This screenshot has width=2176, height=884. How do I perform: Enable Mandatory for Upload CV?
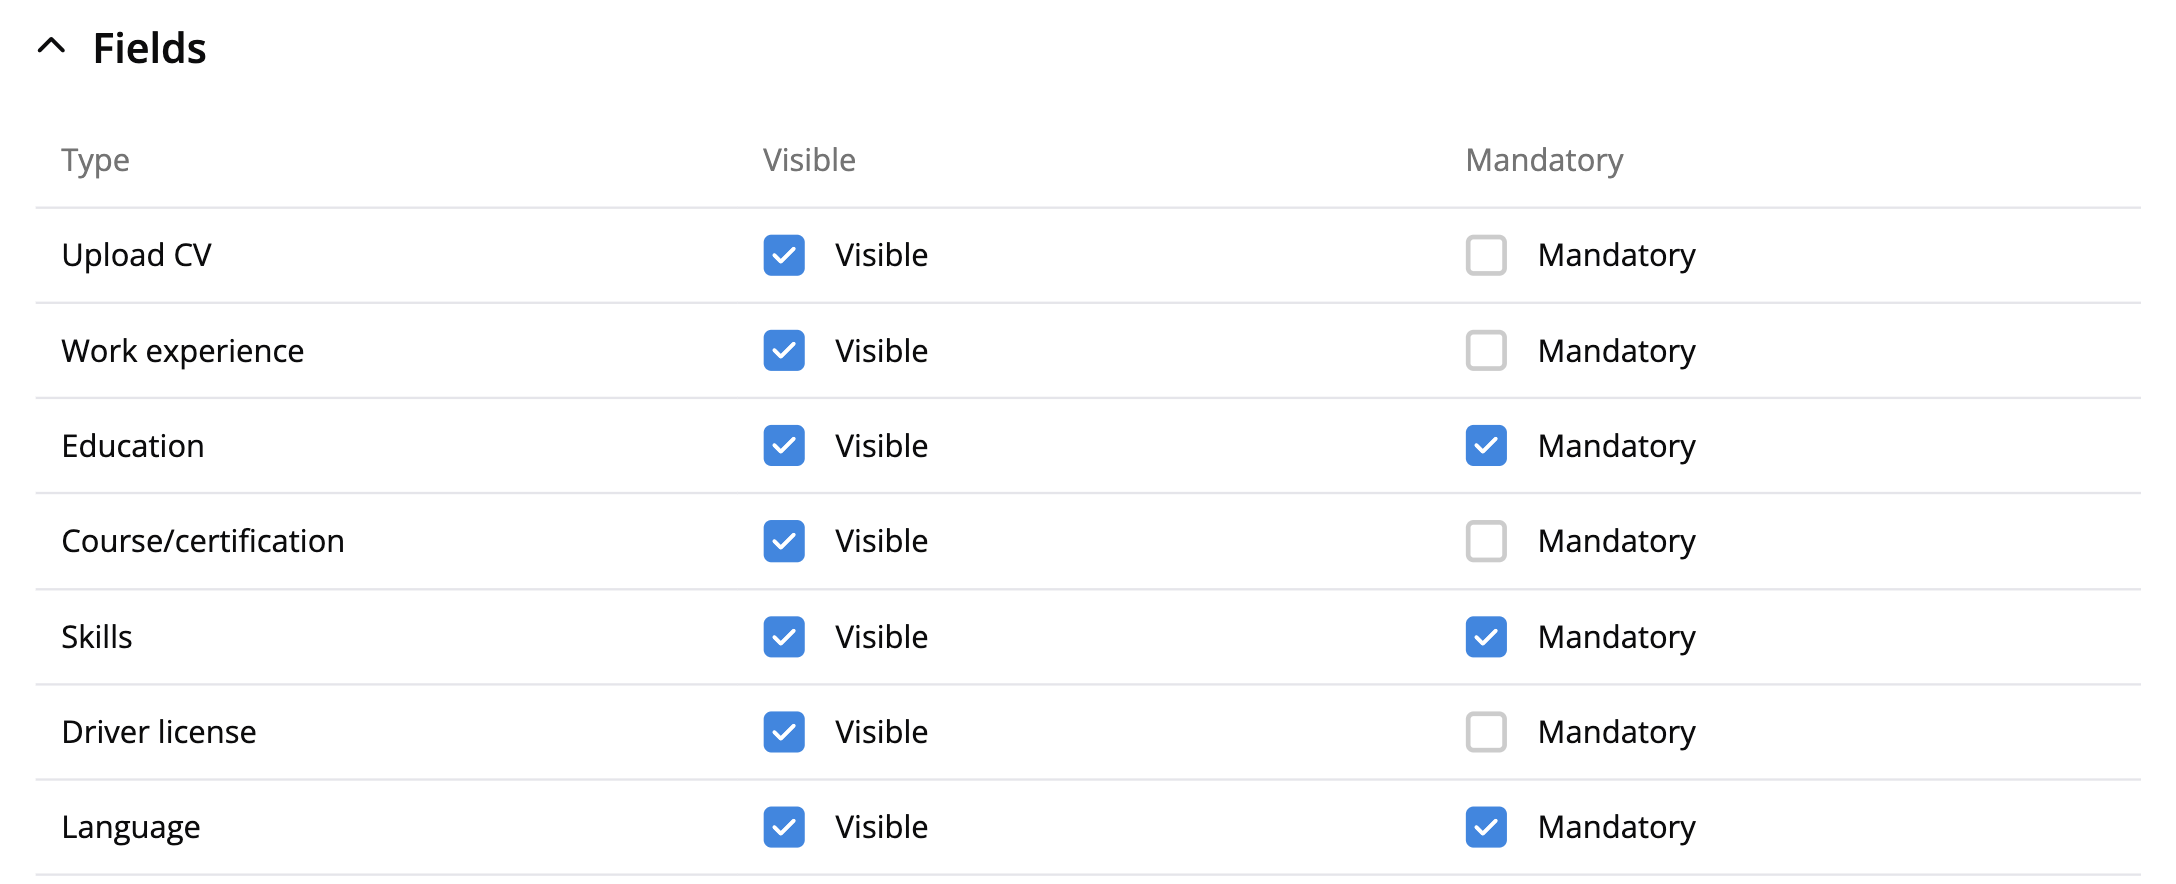1486,255
